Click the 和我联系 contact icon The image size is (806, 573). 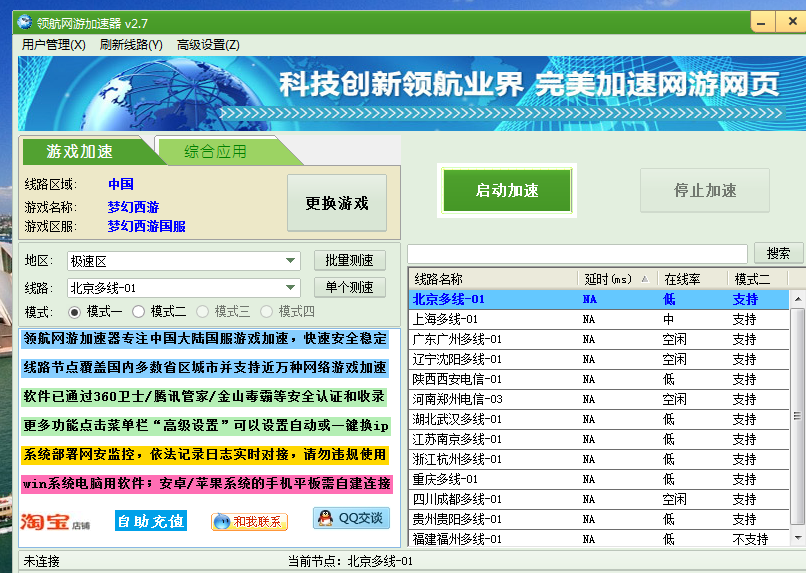[x=249, y=521]
